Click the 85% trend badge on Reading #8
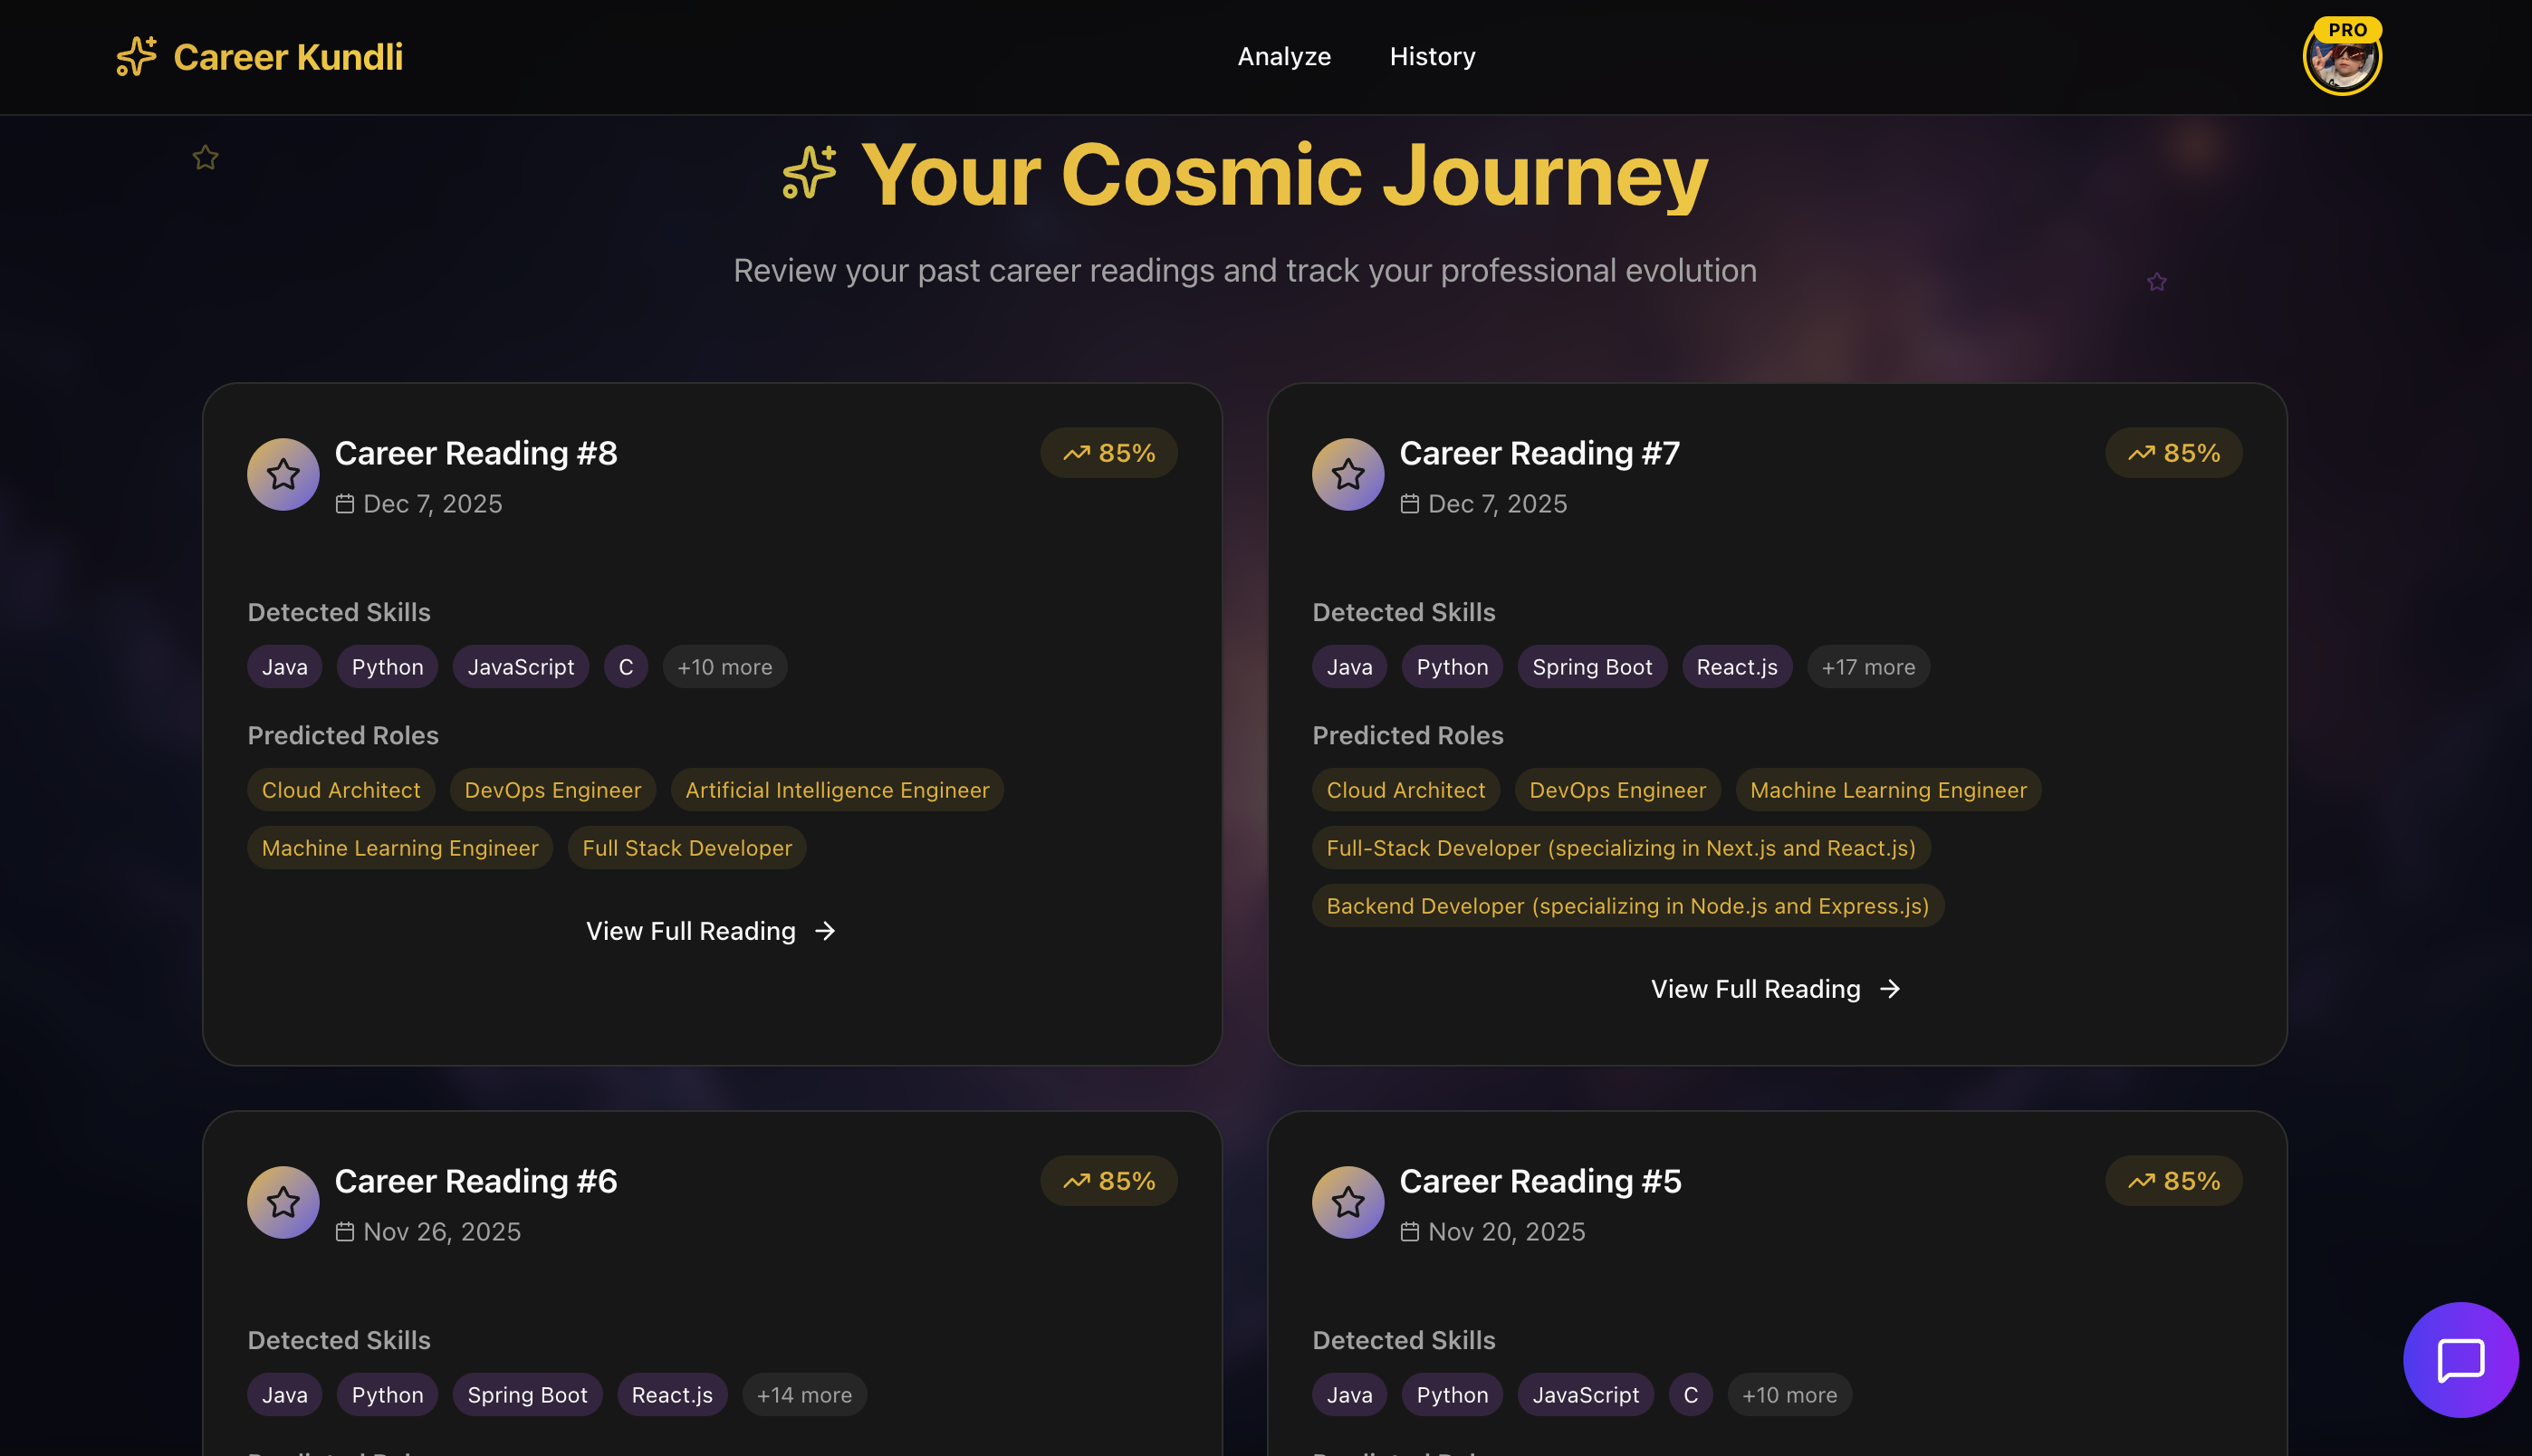Screen dimensions: 2532x1456 click(1108, 453)
